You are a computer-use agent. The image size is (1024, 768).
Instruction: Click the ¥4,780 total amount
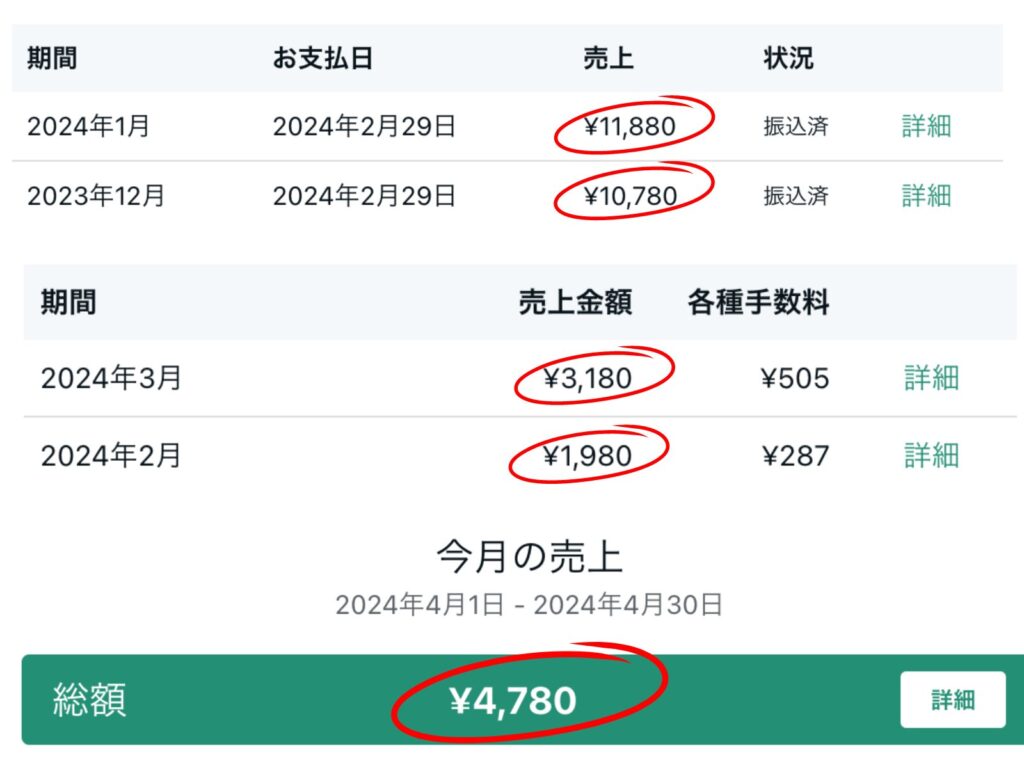(x=513, y=701)
